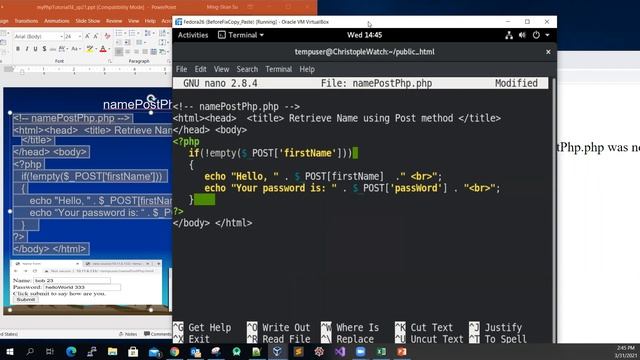Viewport: 640px width, 360px height.
Task: Open the Arial font name dropdown
Action: tap(61, 36)
